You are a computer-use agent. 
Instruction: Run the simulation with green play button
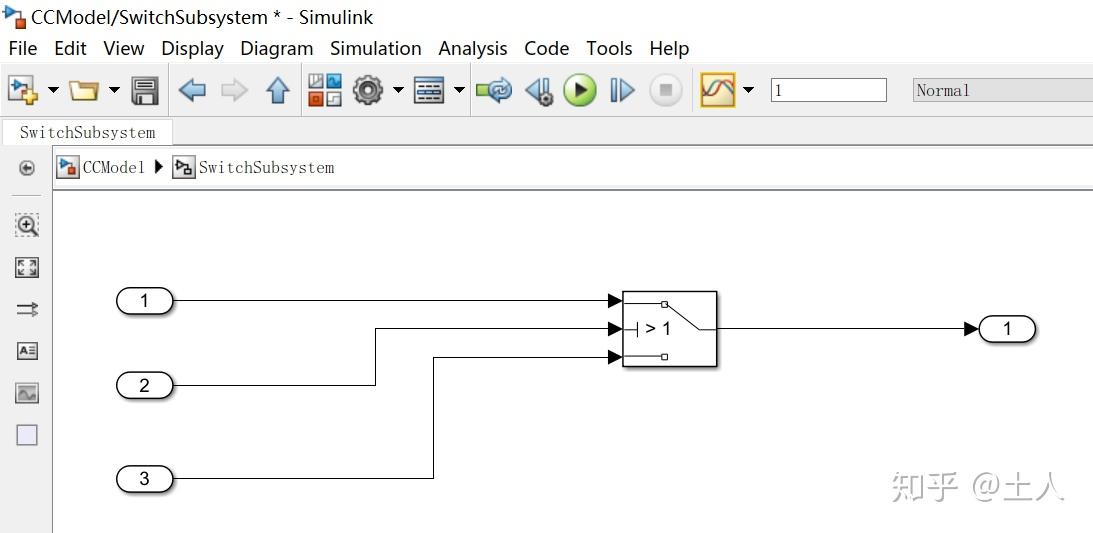[x=579, y=91]
